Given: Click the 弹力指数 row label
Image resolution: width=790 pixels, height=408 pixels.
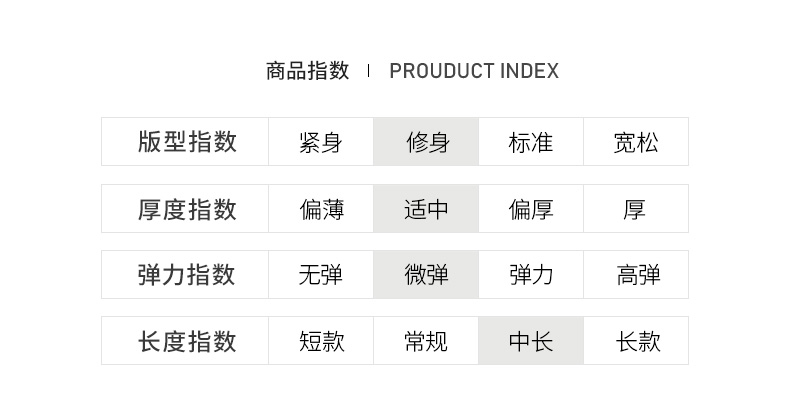Looking at the screenshot, I should coord(186,275).
